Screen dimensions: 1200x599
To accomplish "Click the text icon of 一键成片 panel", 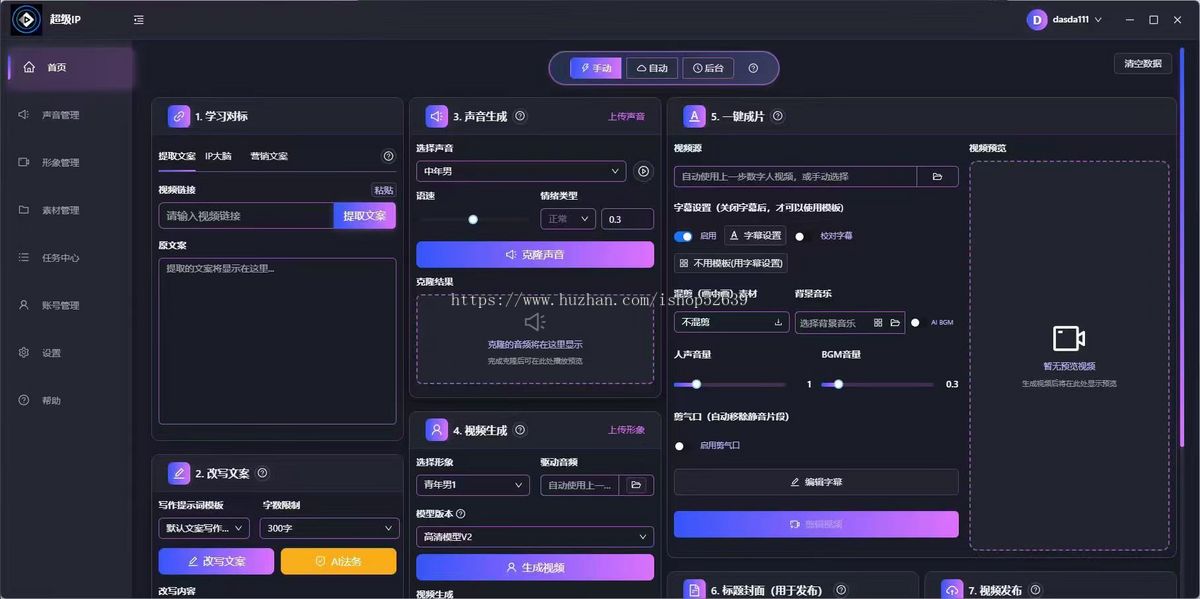I will tap(695, 116).
